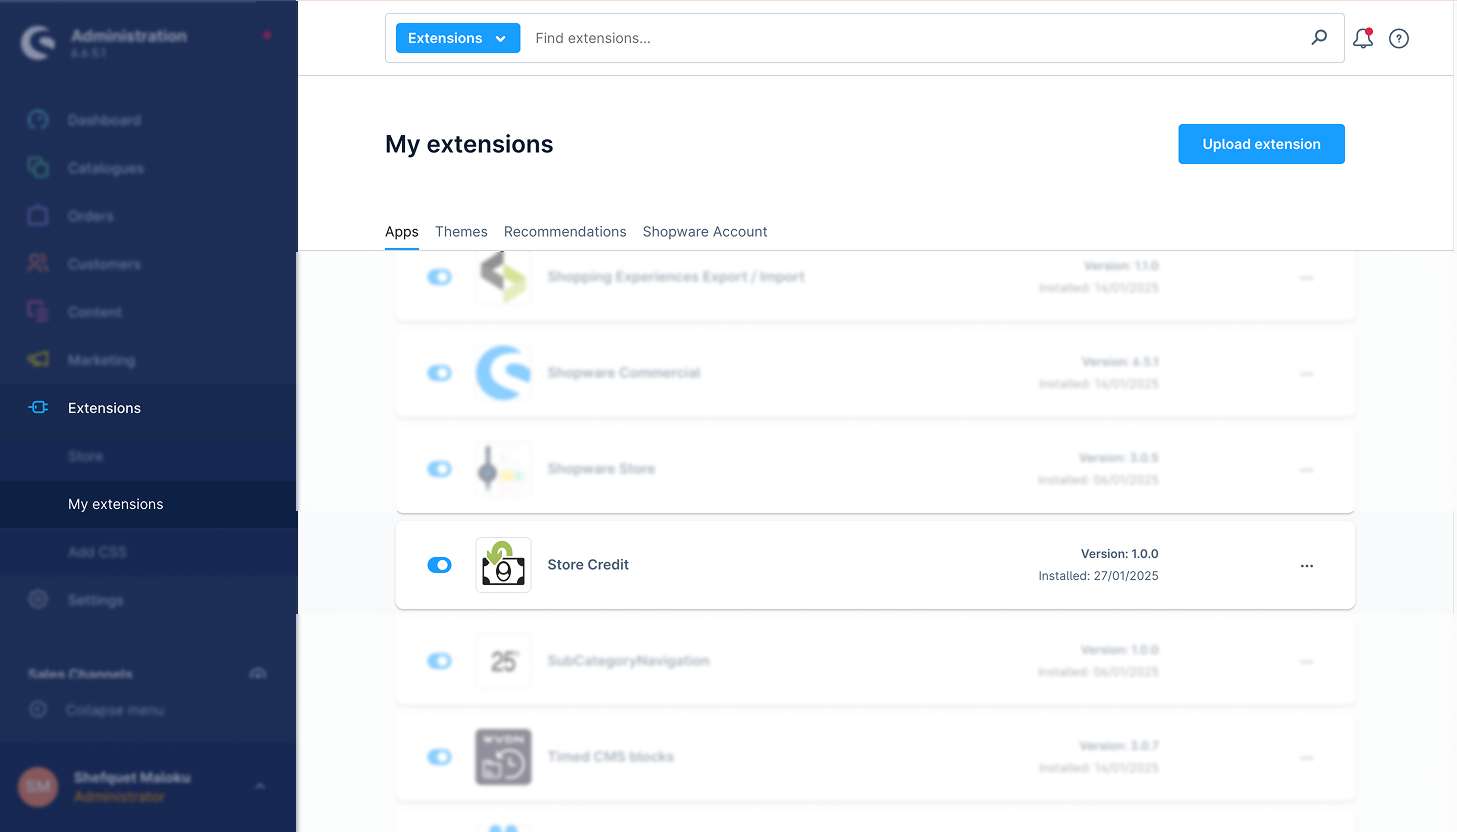Switch to the Themes tab
This screenshot has width=1457, height=832.
[x=461, y=232]
